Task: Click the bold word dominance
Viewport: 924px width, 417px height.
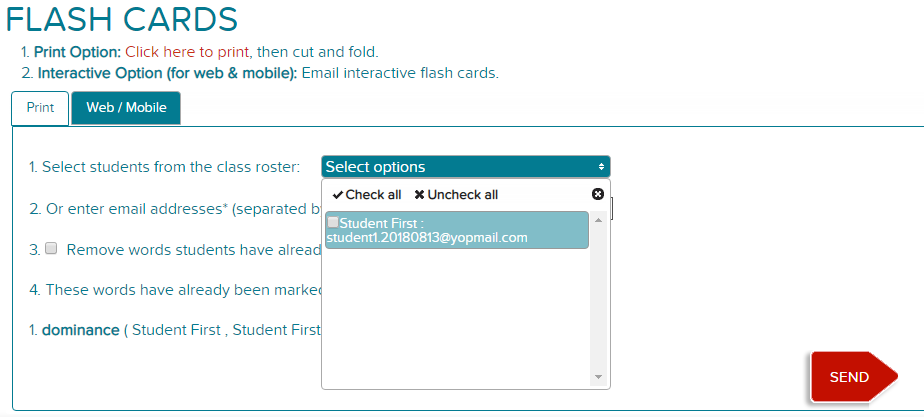Action: [81, 330]
